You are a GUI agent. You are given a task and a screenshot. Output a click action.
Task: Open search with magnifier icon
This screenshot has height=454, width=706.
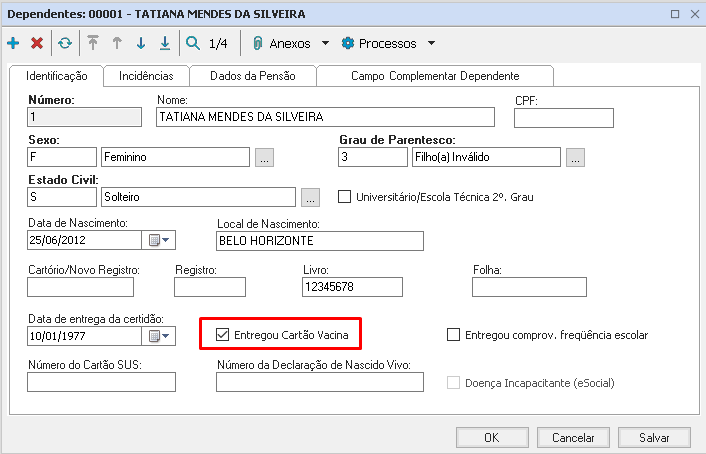click(193, 43)
